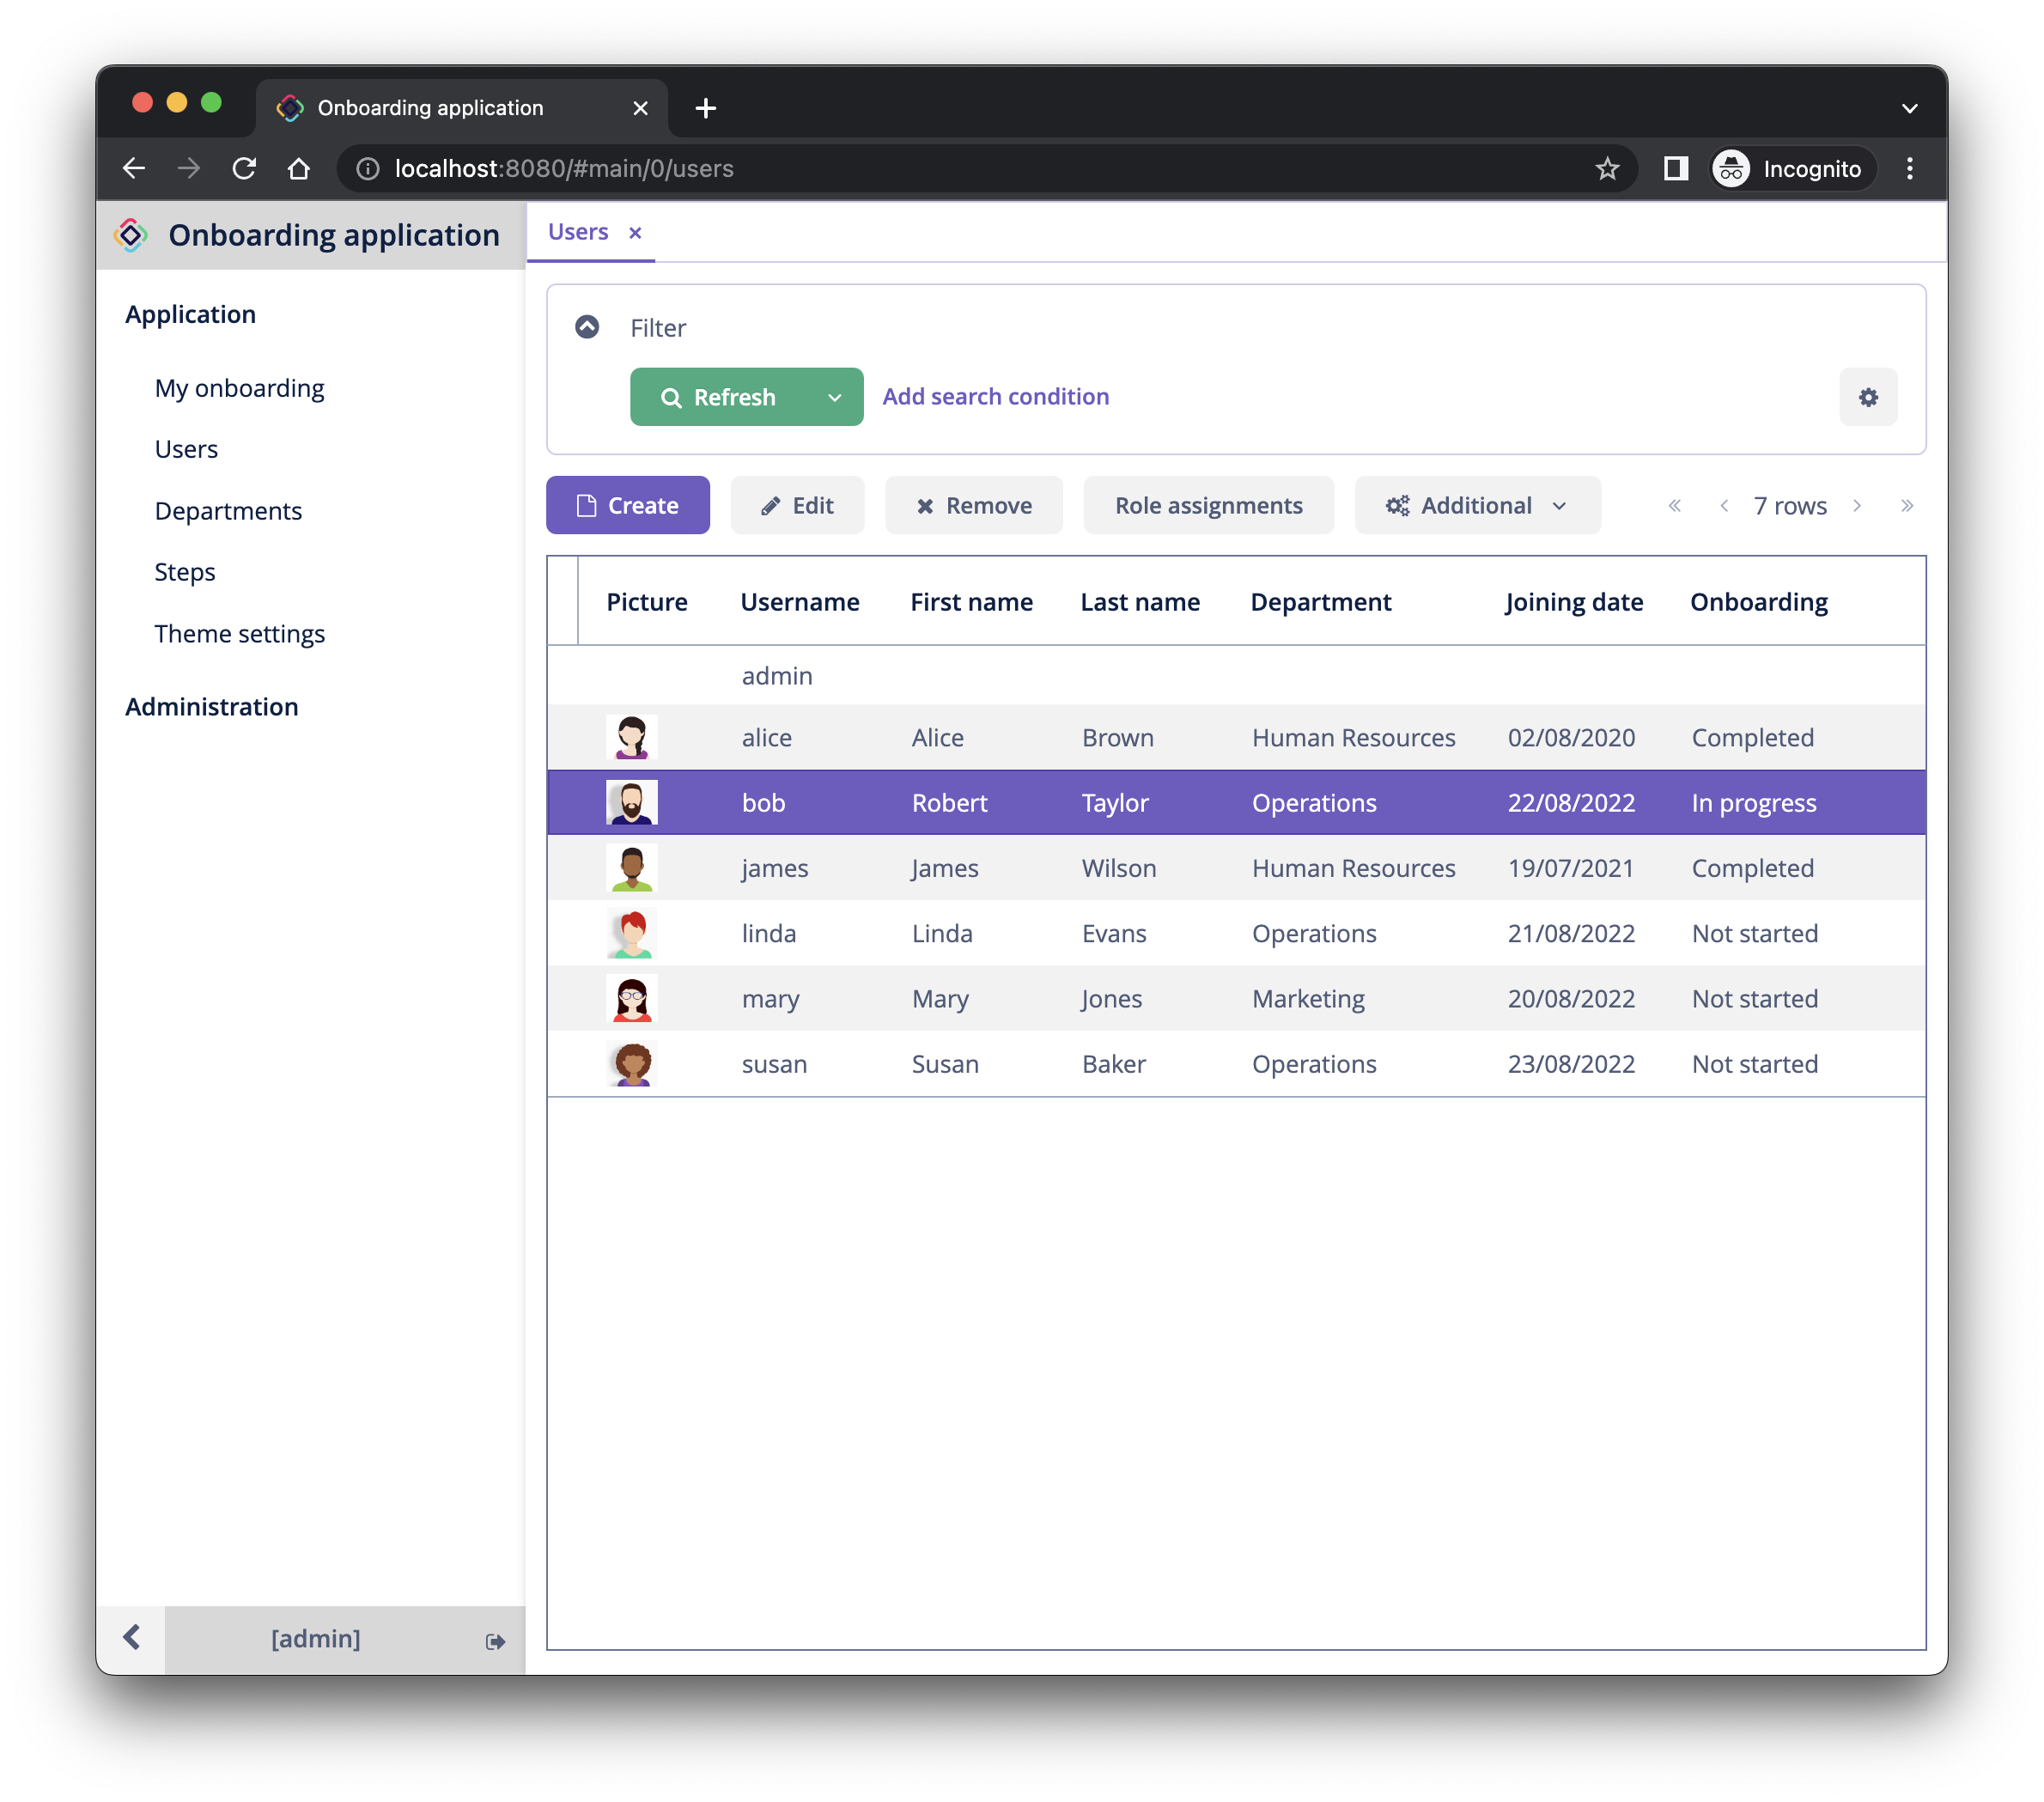2044x1802 pixels.
Task: Click Add search condition link
Action: pyautogui.click(x=995, y=397)
